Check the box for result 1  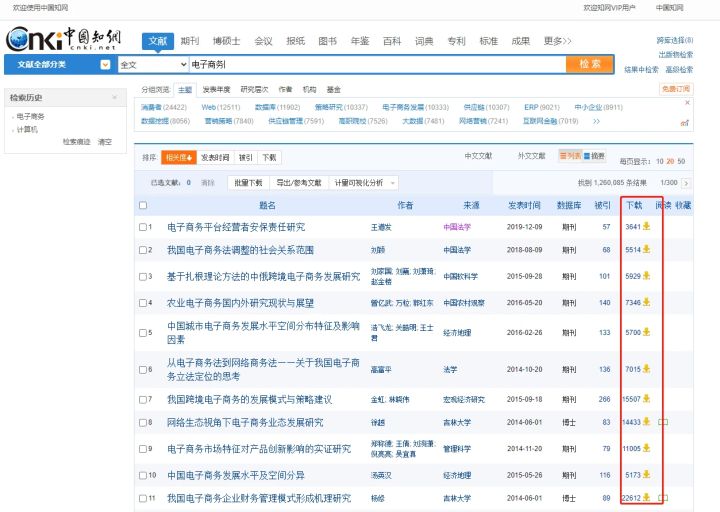pyautogui.click(x=143, y=227)
